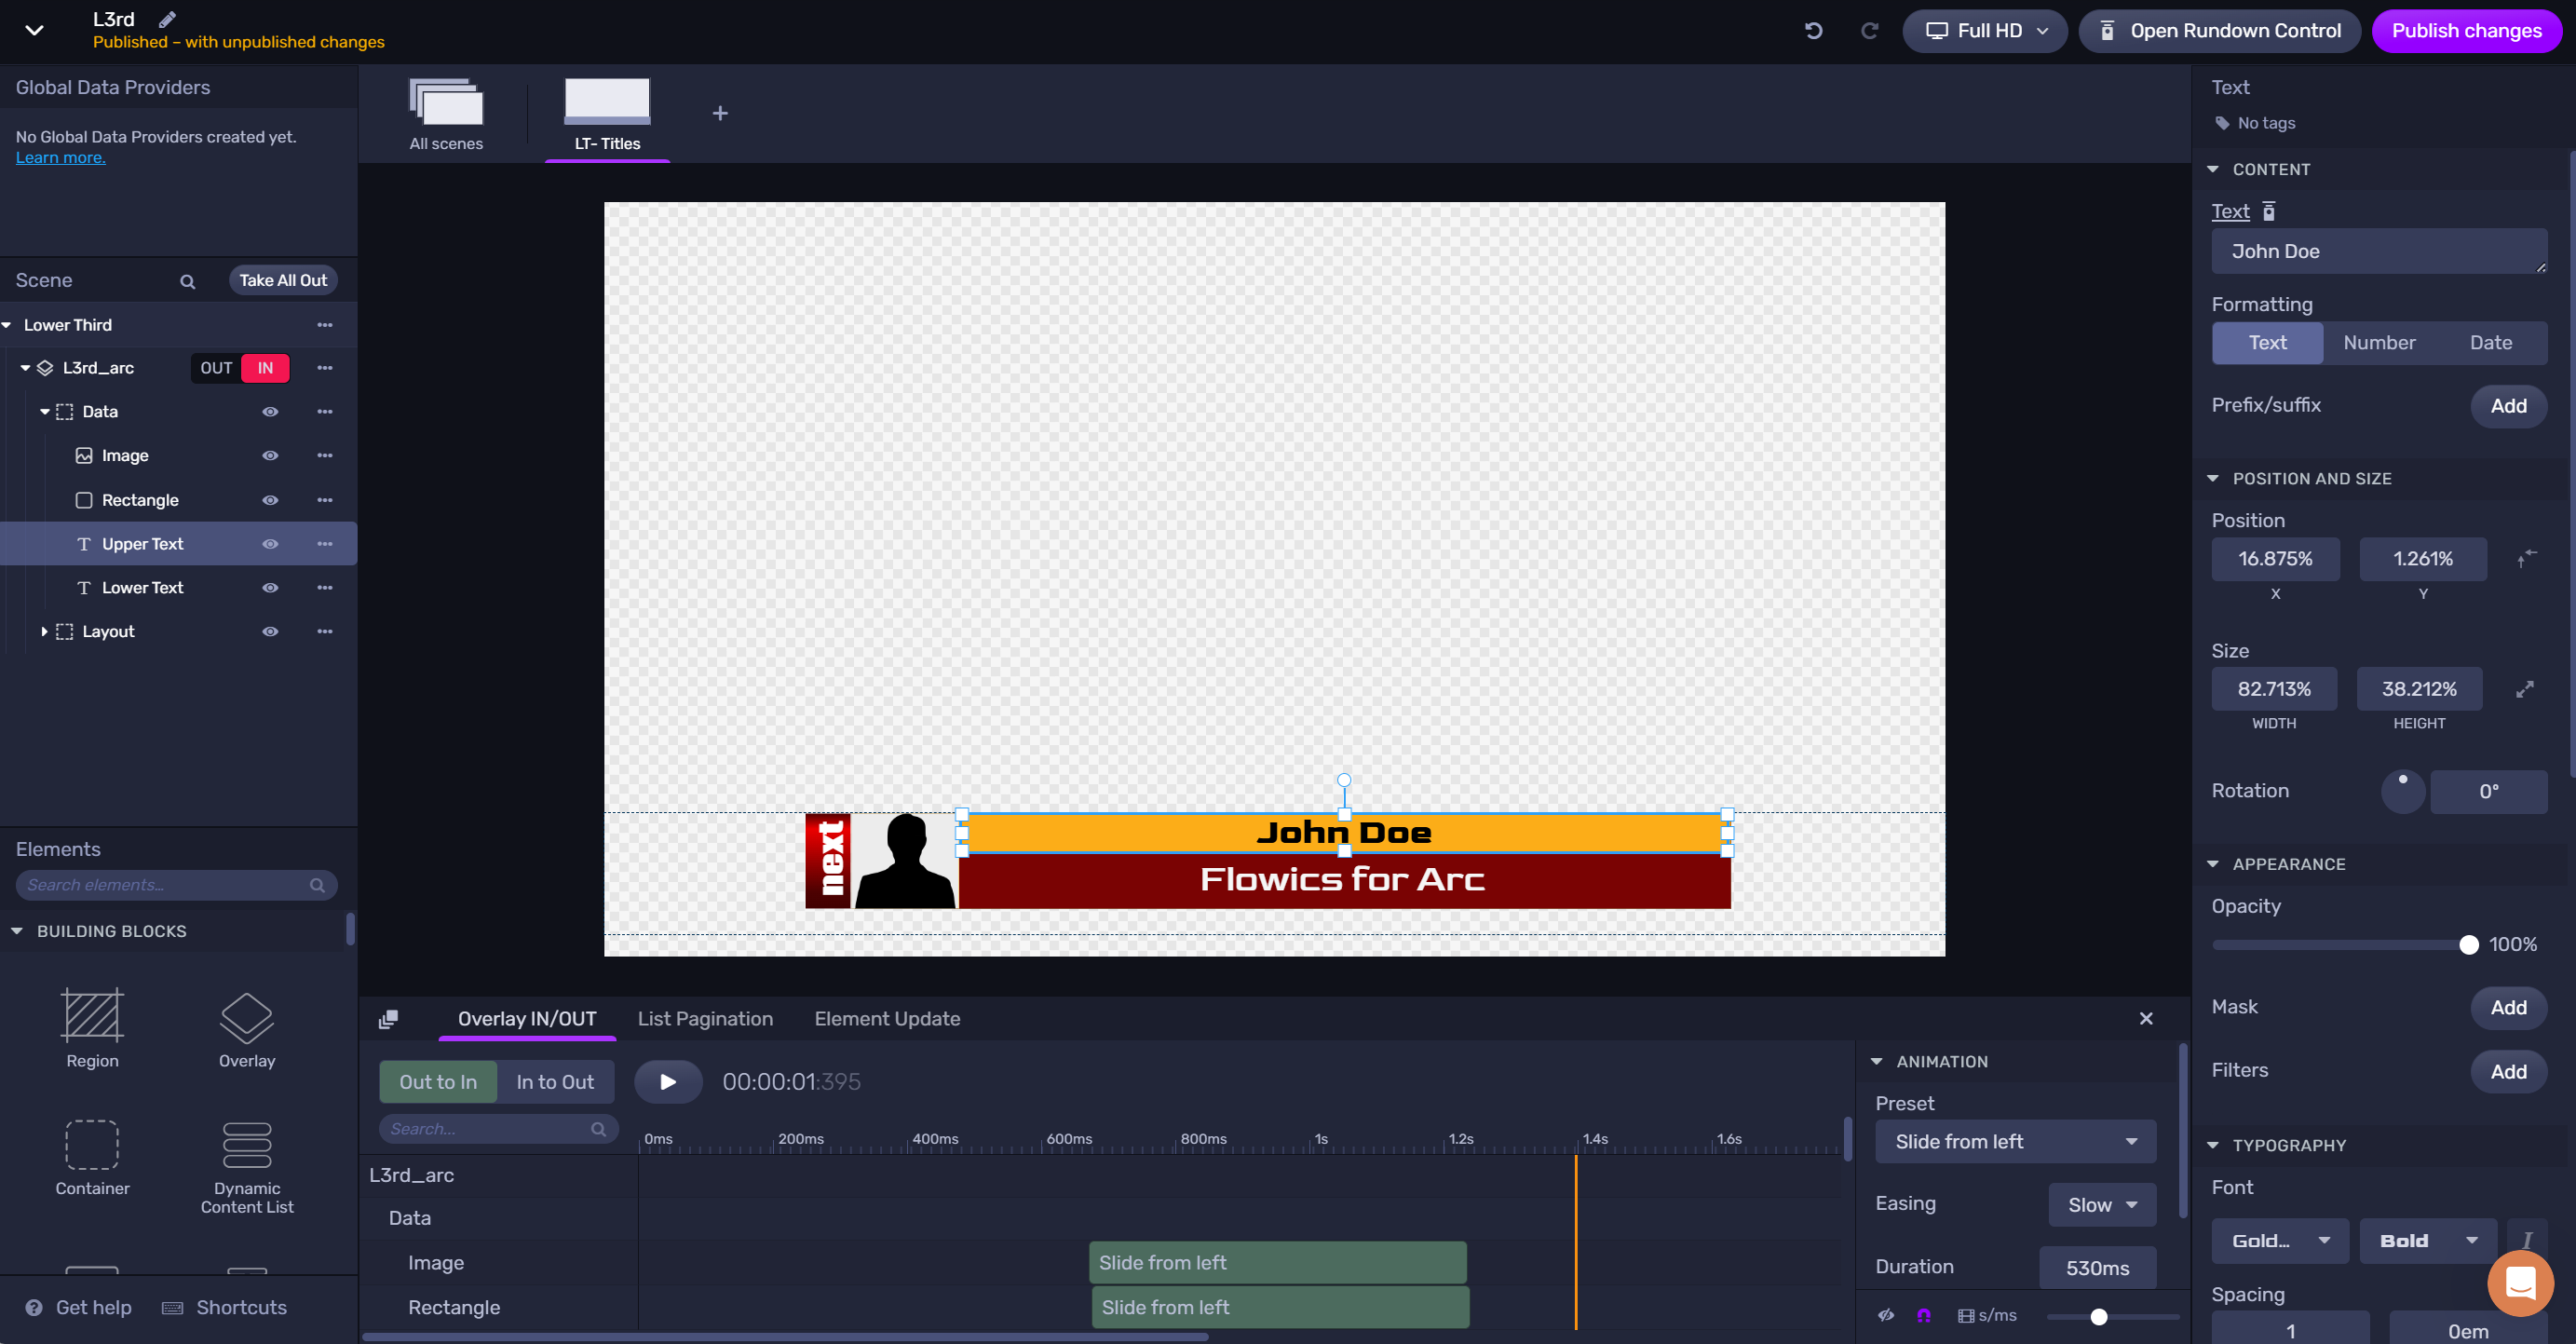Toggle visibility of Lower Text layer
Screen dimensions: 2576x1344
270,588
